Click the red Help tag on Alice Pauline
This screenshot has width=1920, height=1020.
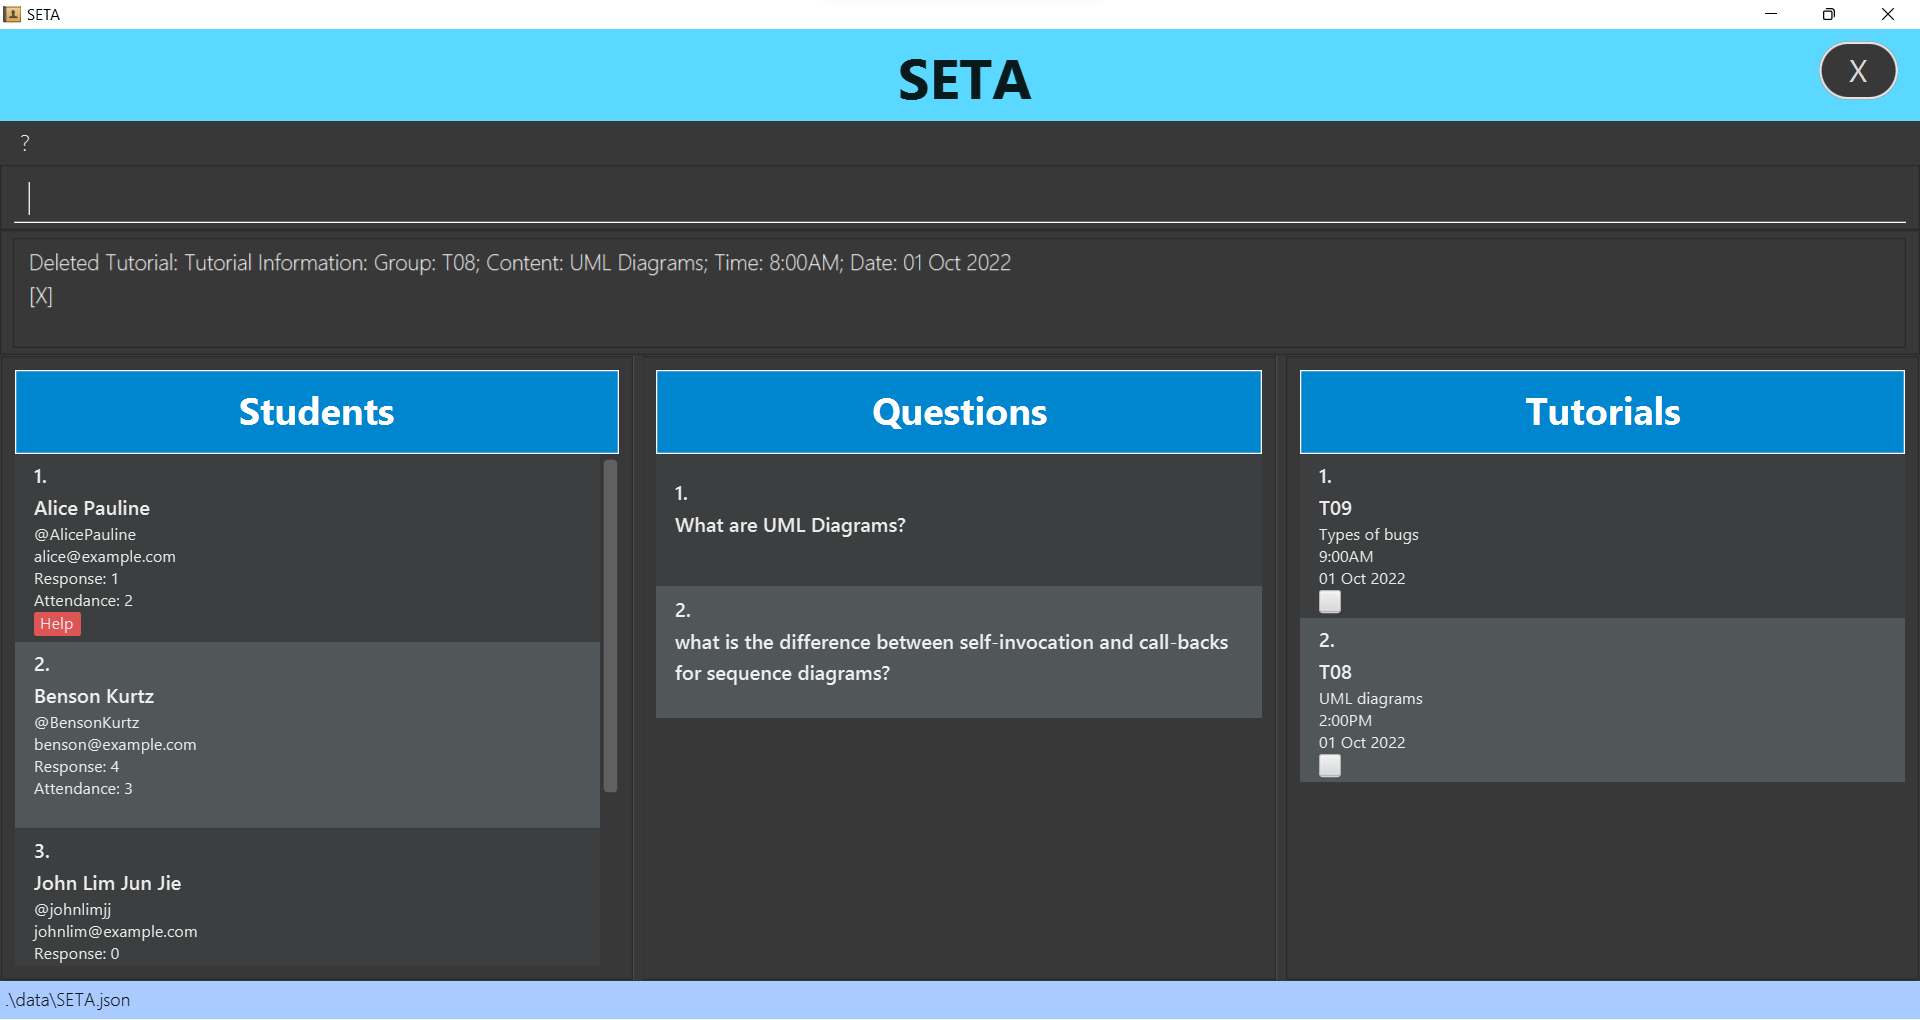point(57,624)
